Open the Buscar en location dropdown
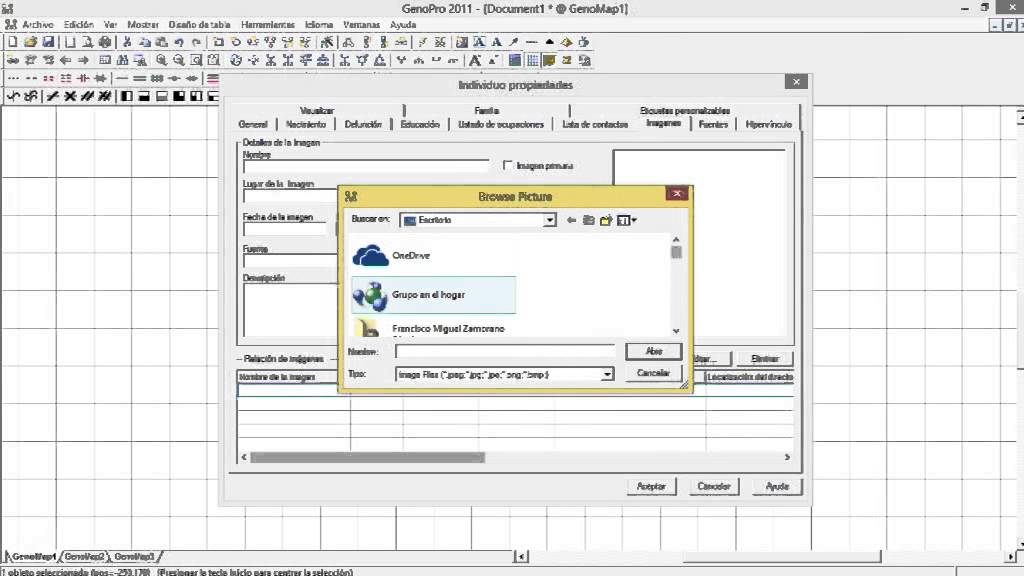Viewport: 1024px width, 576px height. click(x=549, y=220)
